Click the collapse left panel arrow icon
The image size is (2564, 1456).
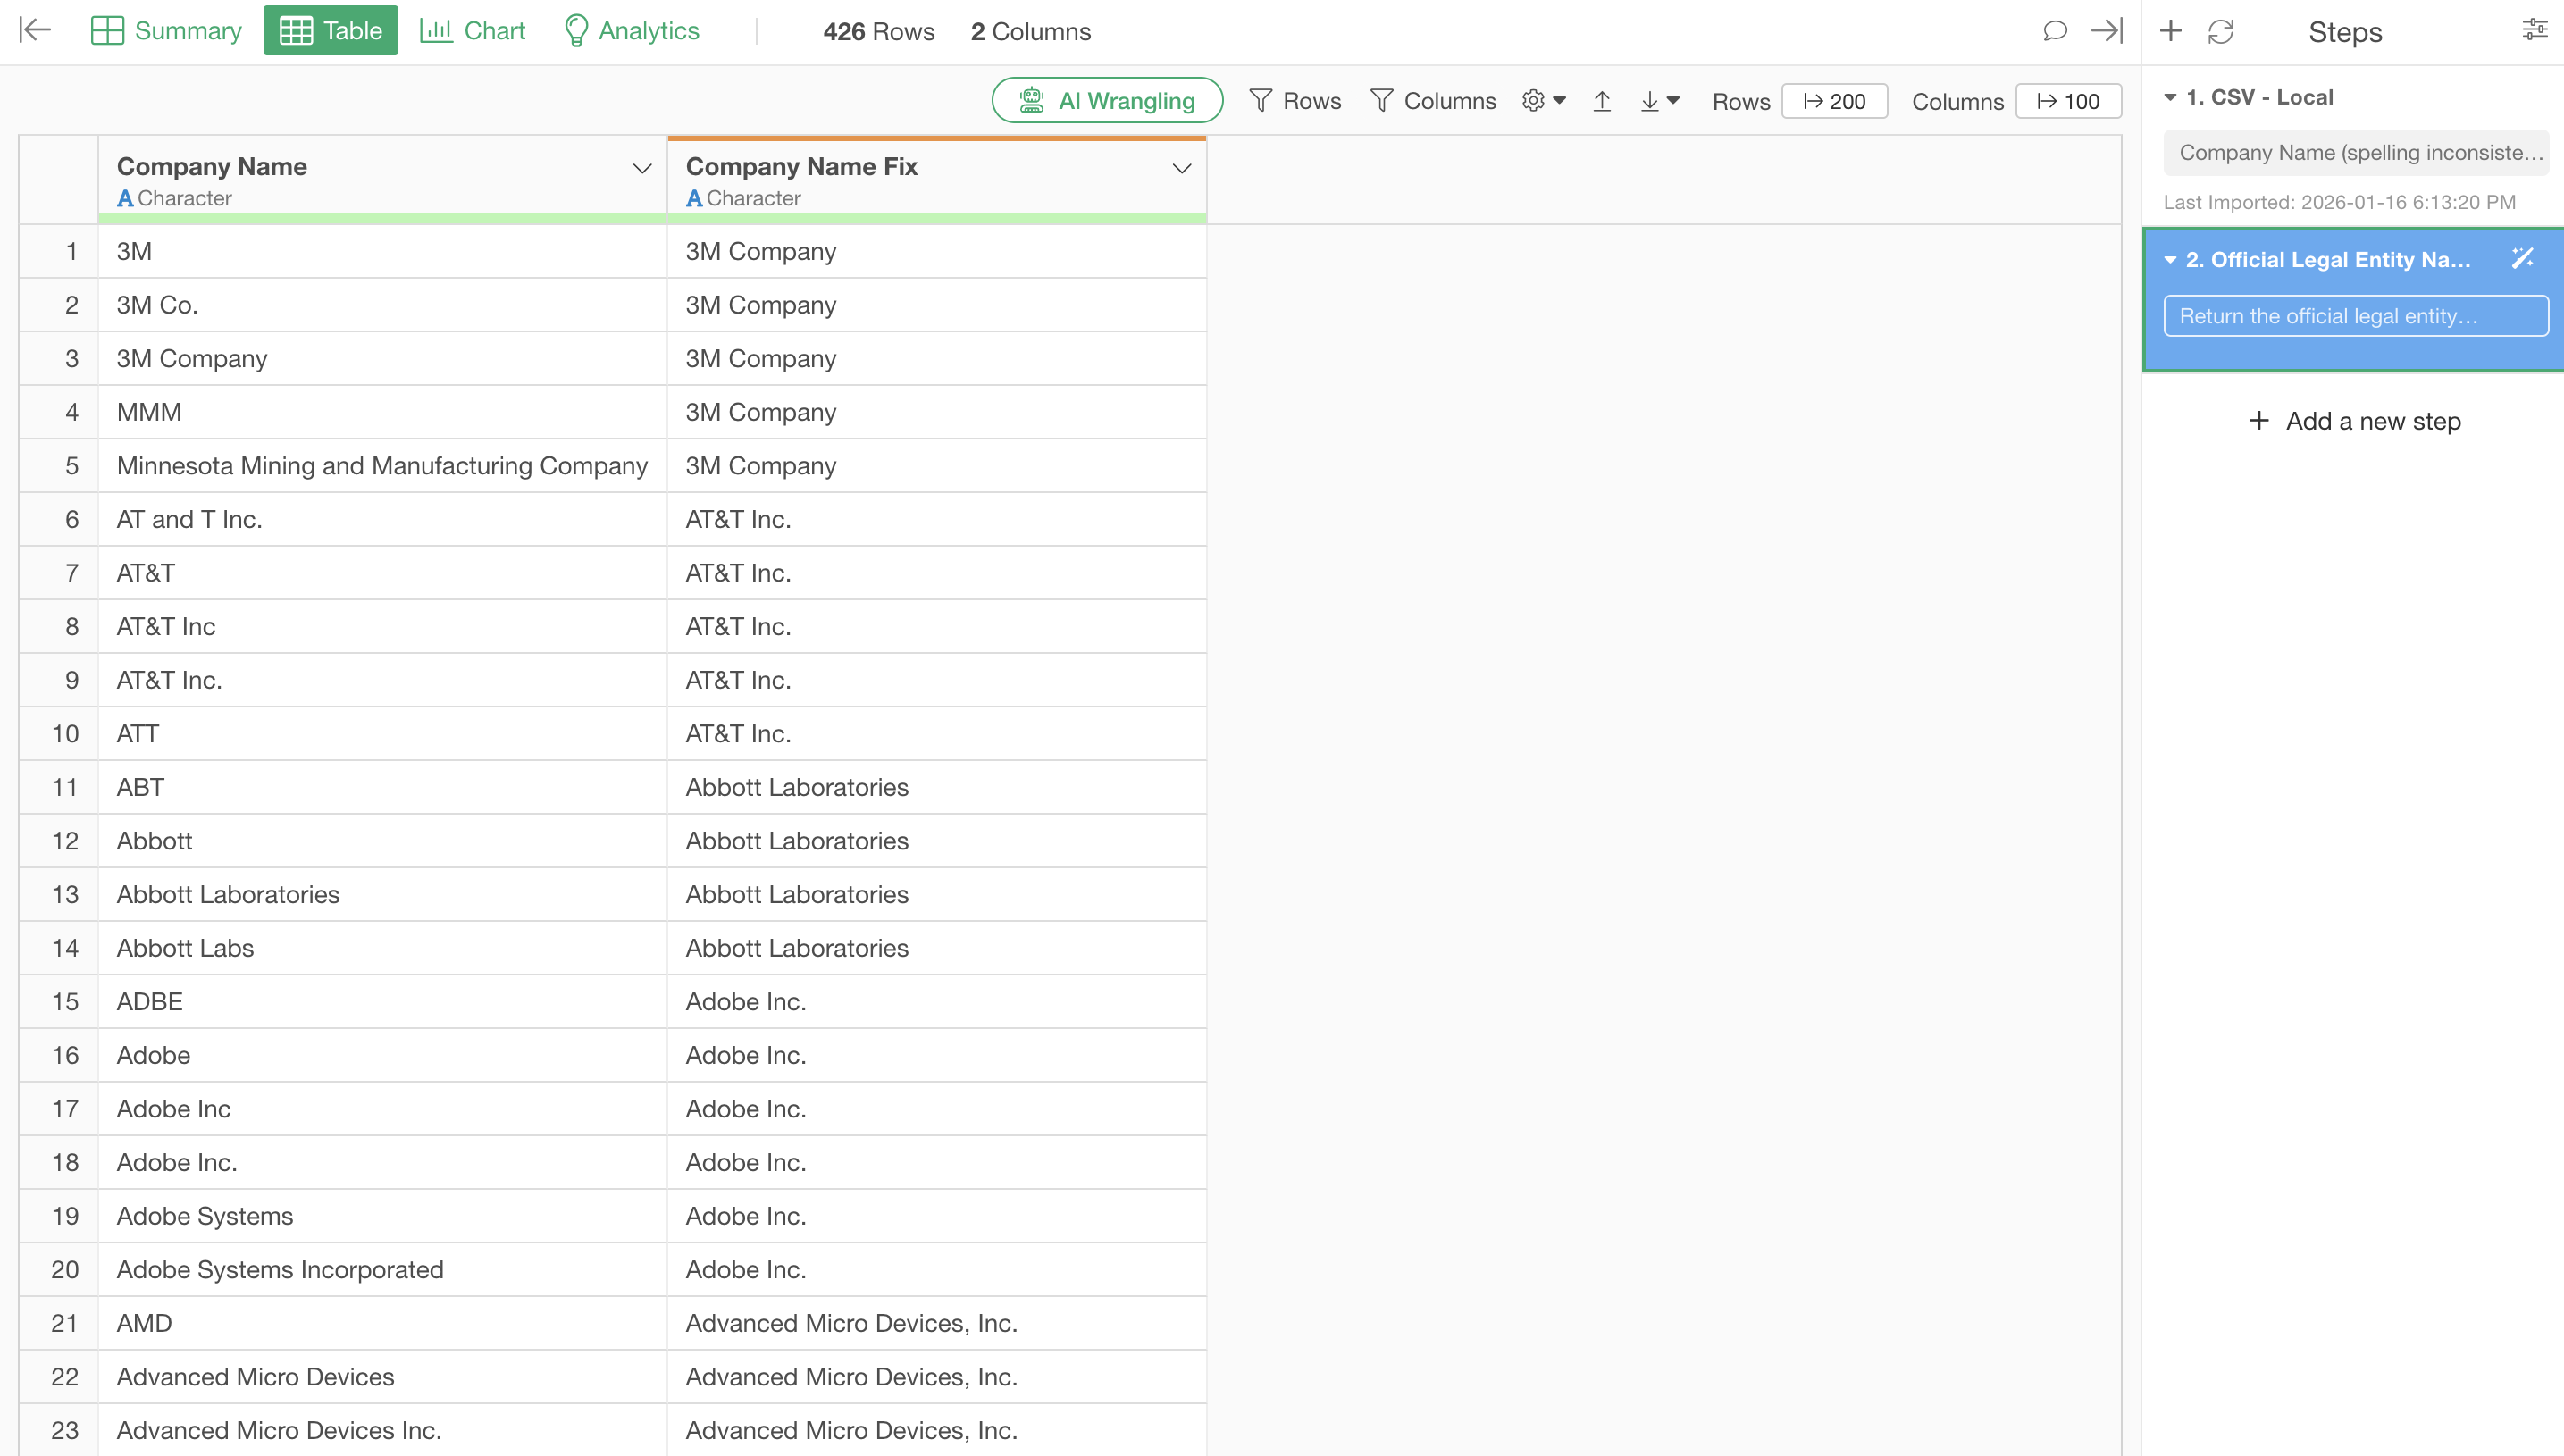click(x=35, y=30)
